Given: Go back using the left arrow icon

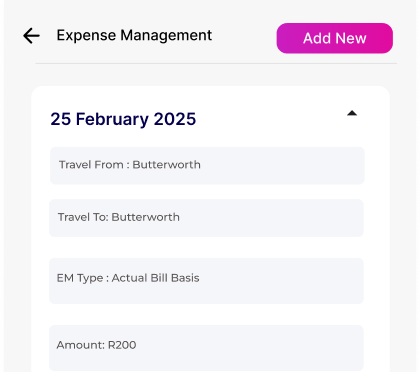Looking at the screenshot, I should tap(31, 36).
